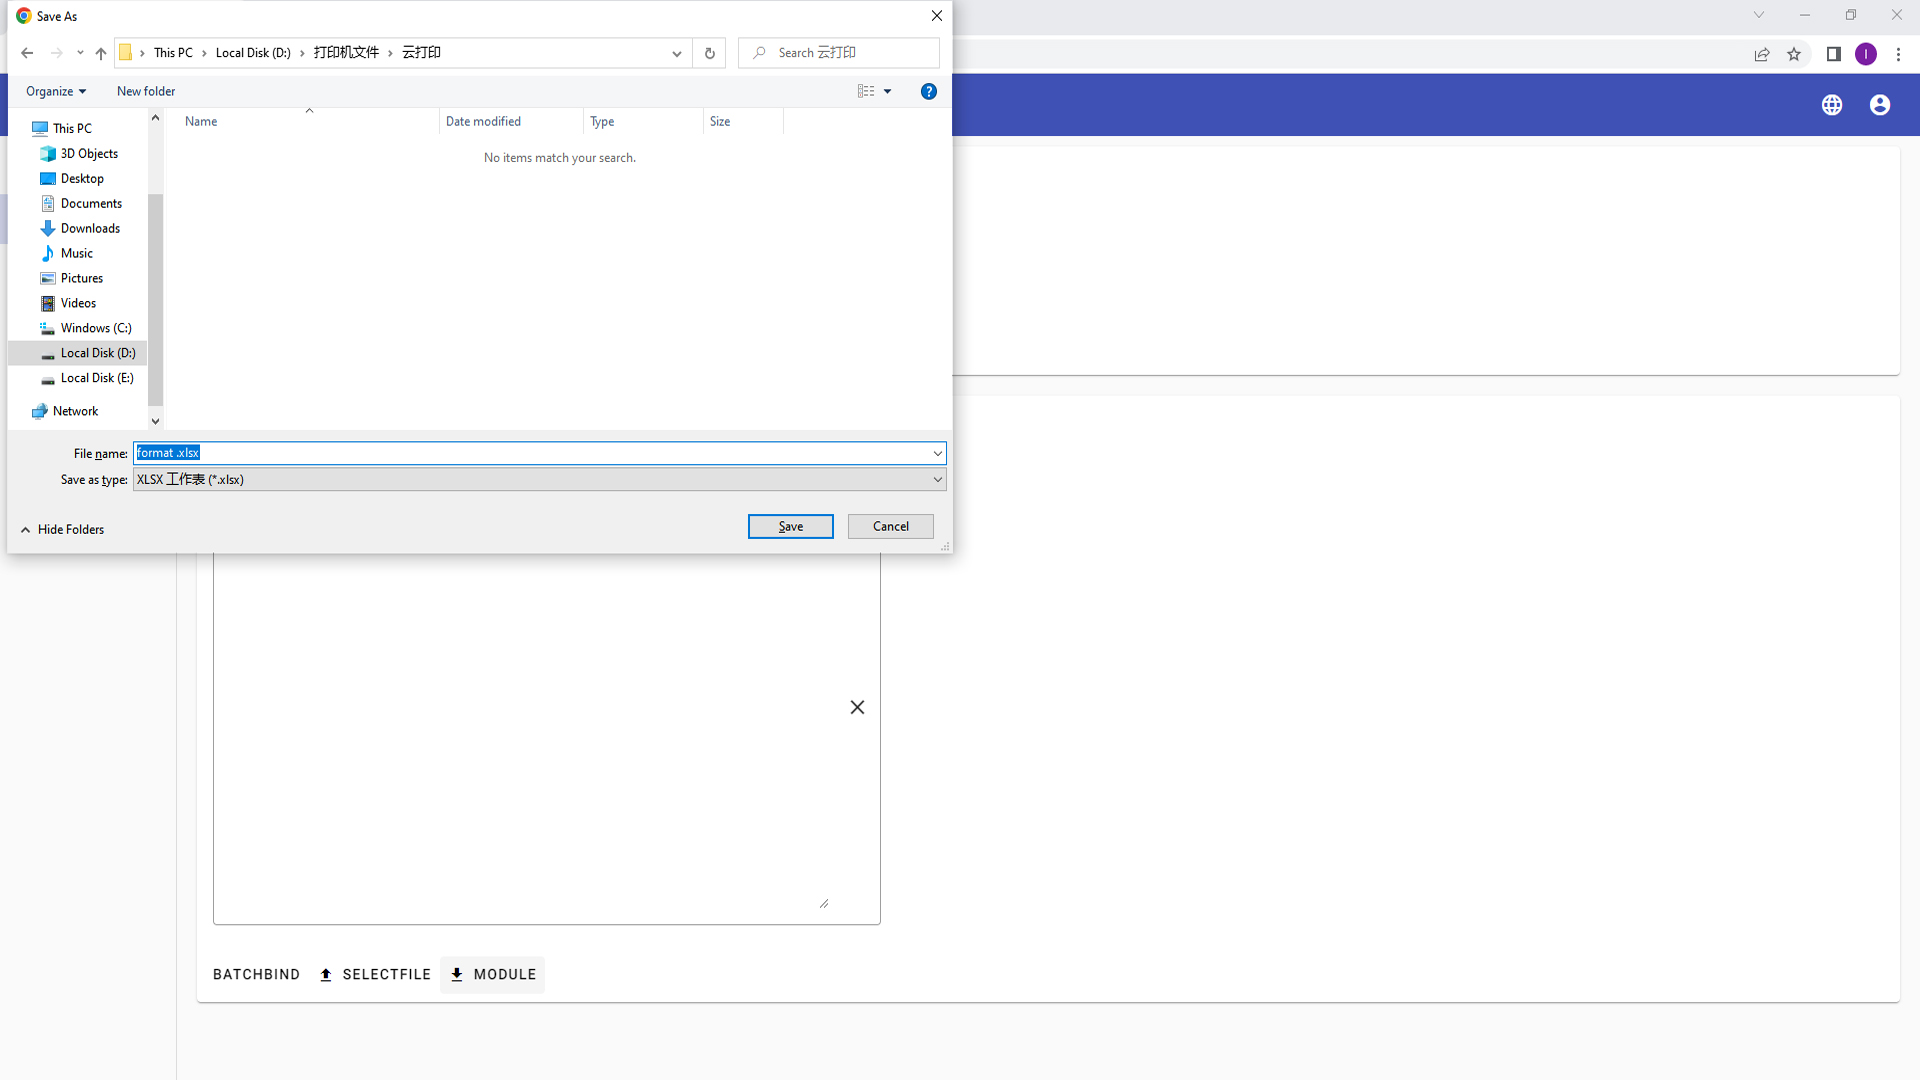Click the share page icon

1761,54
